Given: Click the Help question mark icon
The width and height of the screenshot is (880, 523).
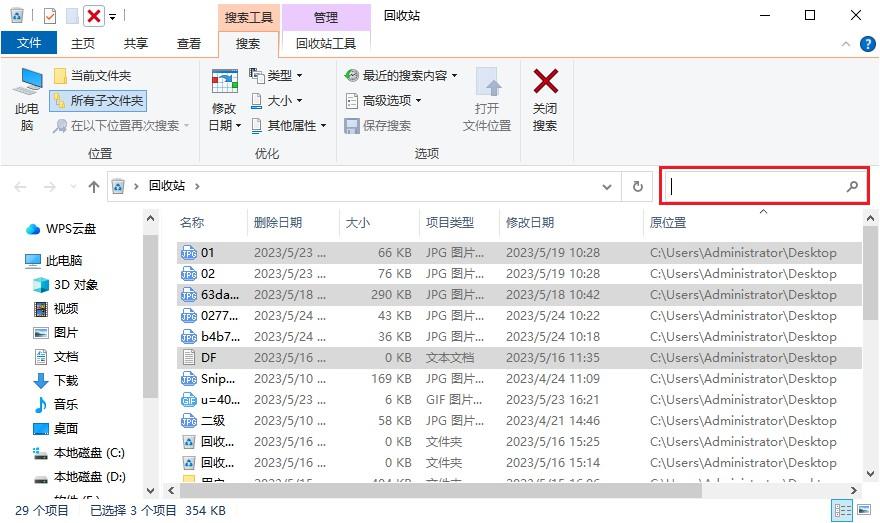Looking at the screenshot, I should 867,44.
